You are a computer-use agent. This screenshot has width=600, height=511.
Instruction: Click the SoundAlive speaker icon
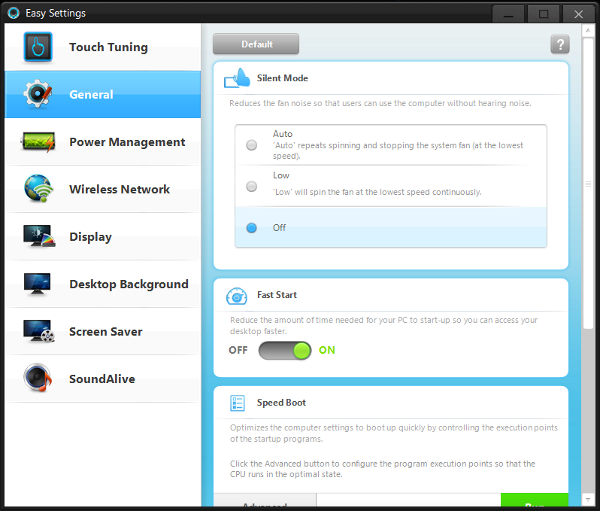coord(38,379)
